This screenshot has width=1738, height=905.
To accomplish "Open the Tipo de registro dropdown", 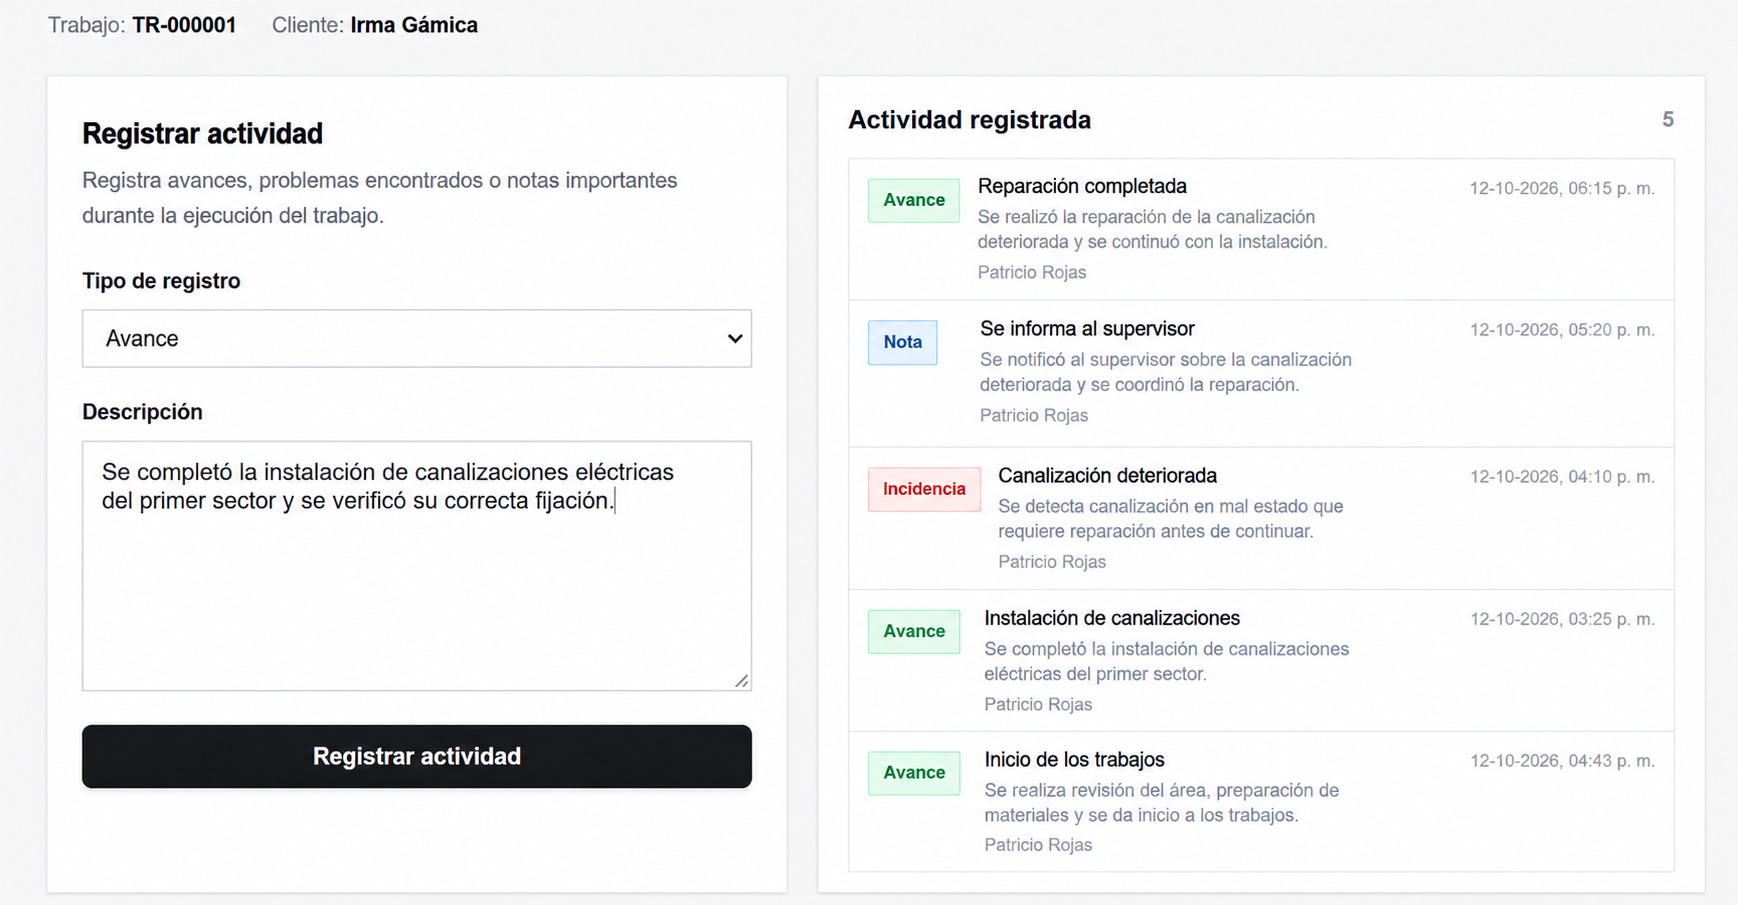I will click(416, 339).
